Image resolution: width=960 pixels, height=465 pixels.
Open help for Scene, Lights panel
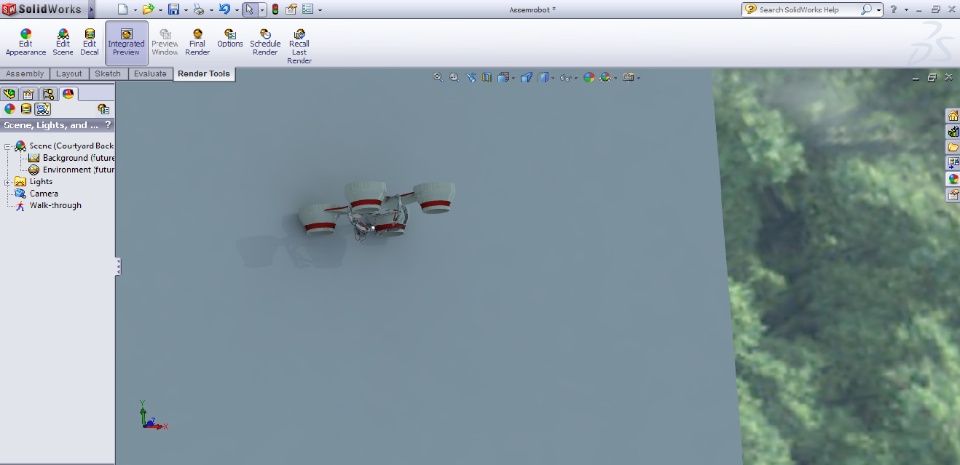(108, 125)
